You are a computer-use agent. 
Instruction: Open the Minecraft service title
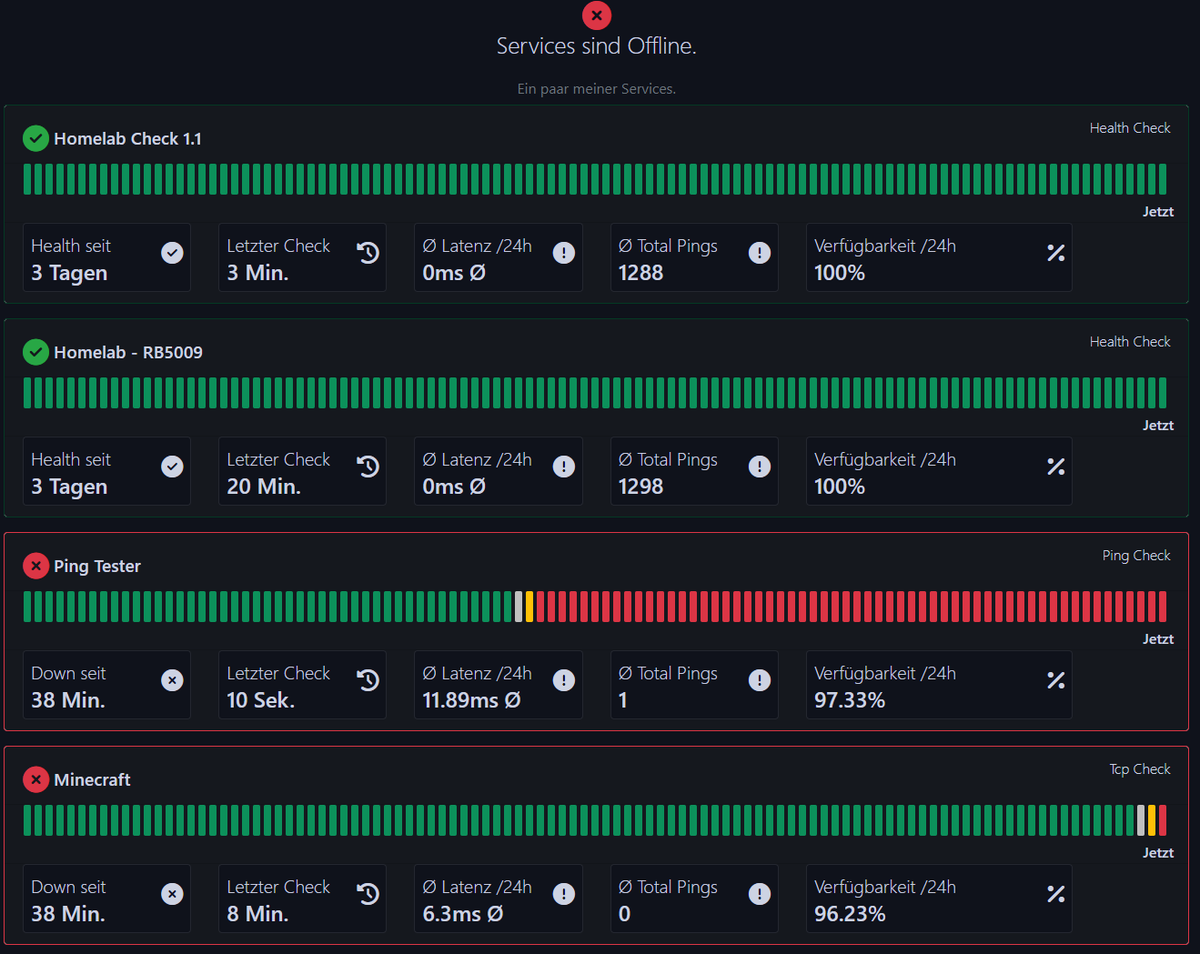[x=92, y=780]
